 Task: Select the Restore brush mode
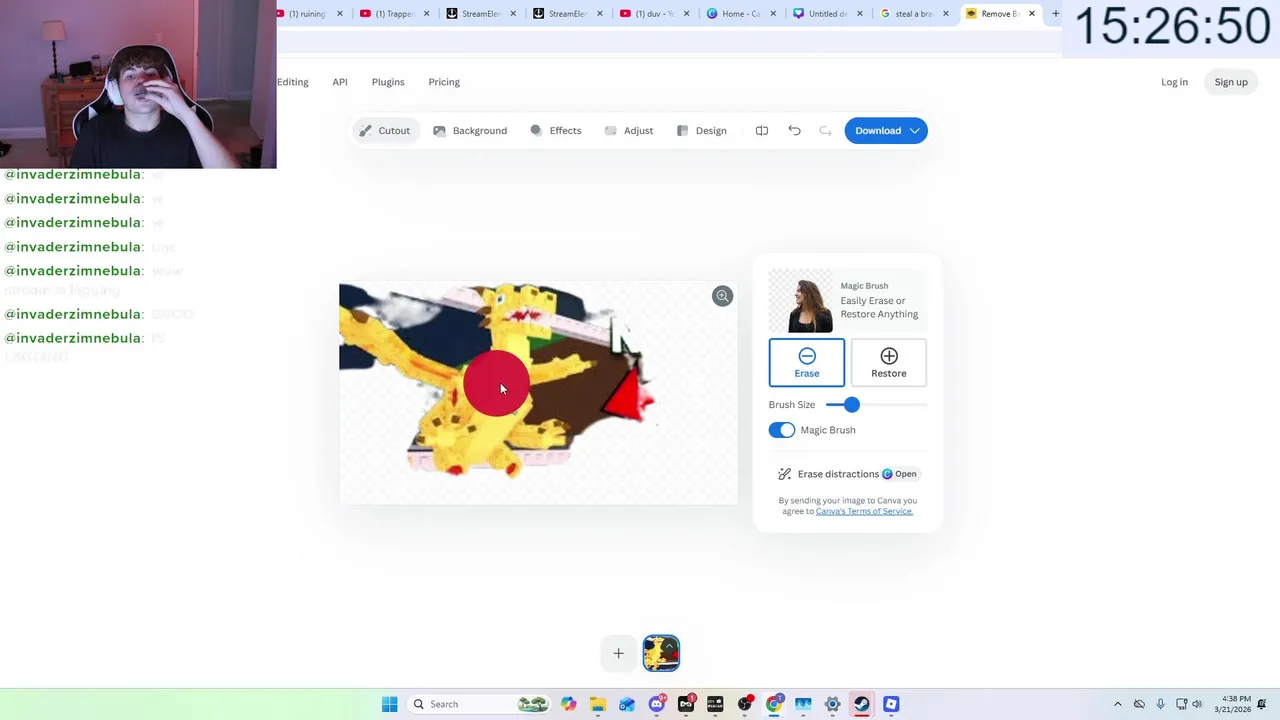point(889,362)
